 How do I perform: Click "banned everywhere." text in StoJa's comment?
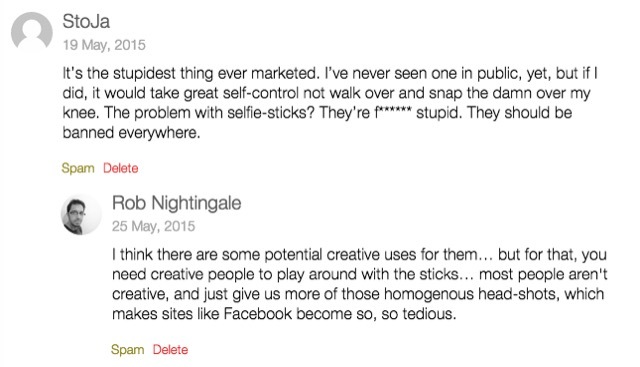pos(131,133)
